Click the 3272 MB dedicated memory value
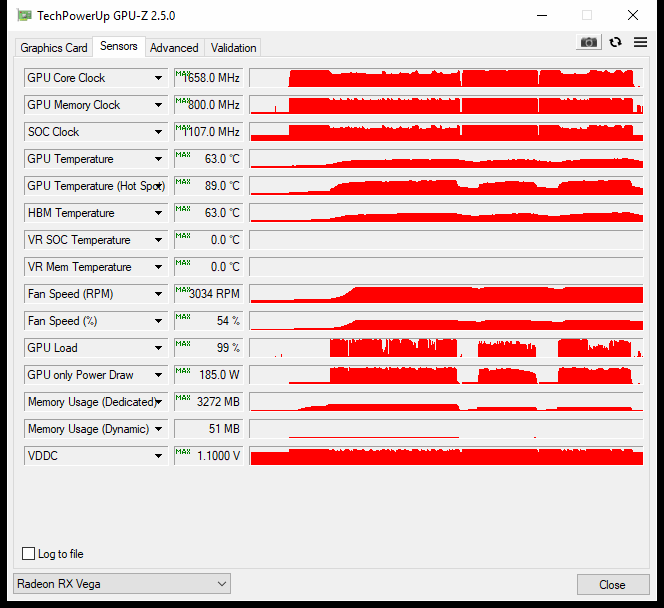 click(209, 402)
